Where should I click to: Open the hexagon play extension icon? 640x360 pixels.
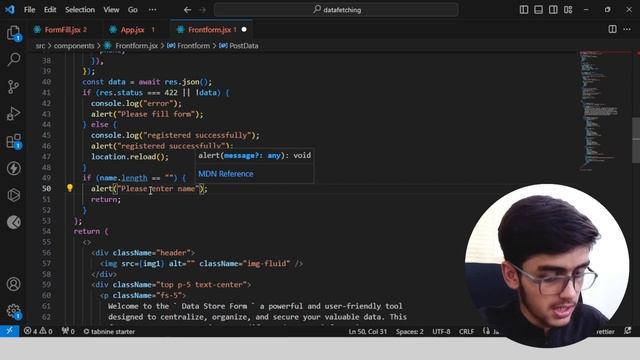click(x=13, y=195)
